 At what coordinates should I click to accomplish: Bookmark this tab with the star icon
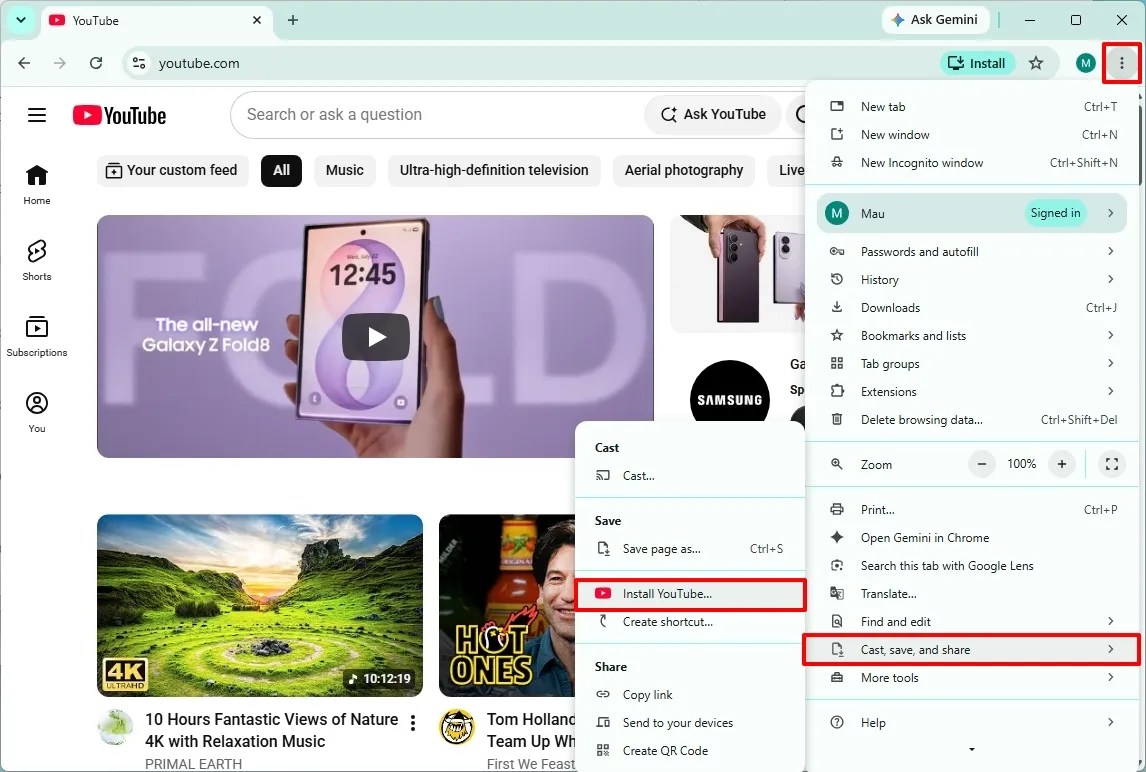point(1036,64)
